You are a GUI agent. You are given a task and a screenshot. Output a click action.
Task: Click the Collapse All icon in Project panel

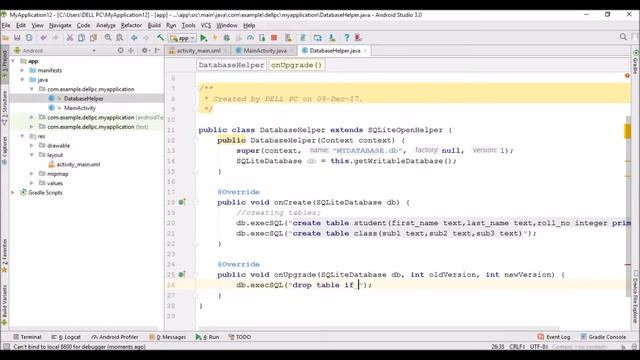pos(131,51)
